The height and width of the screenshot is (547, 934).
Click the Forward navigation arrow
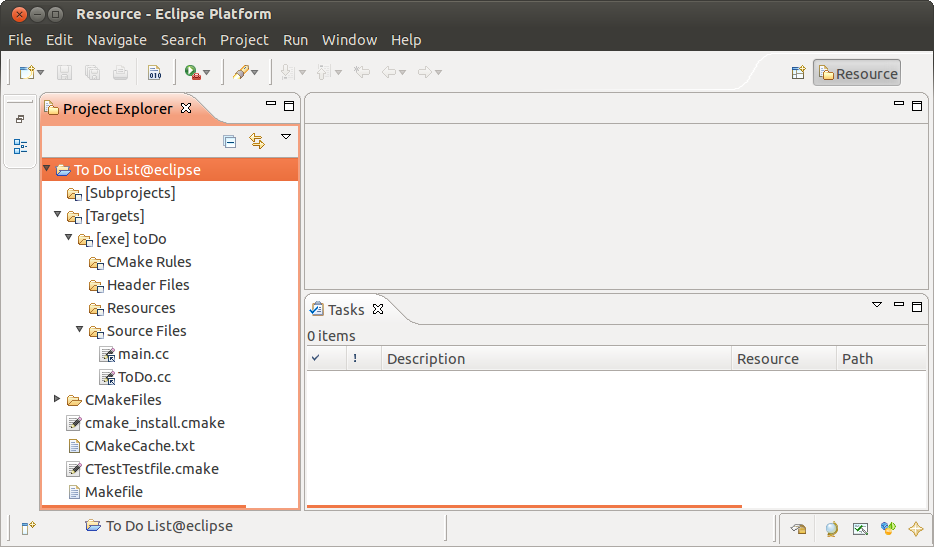pyautogui.click(x=425, y=73)
